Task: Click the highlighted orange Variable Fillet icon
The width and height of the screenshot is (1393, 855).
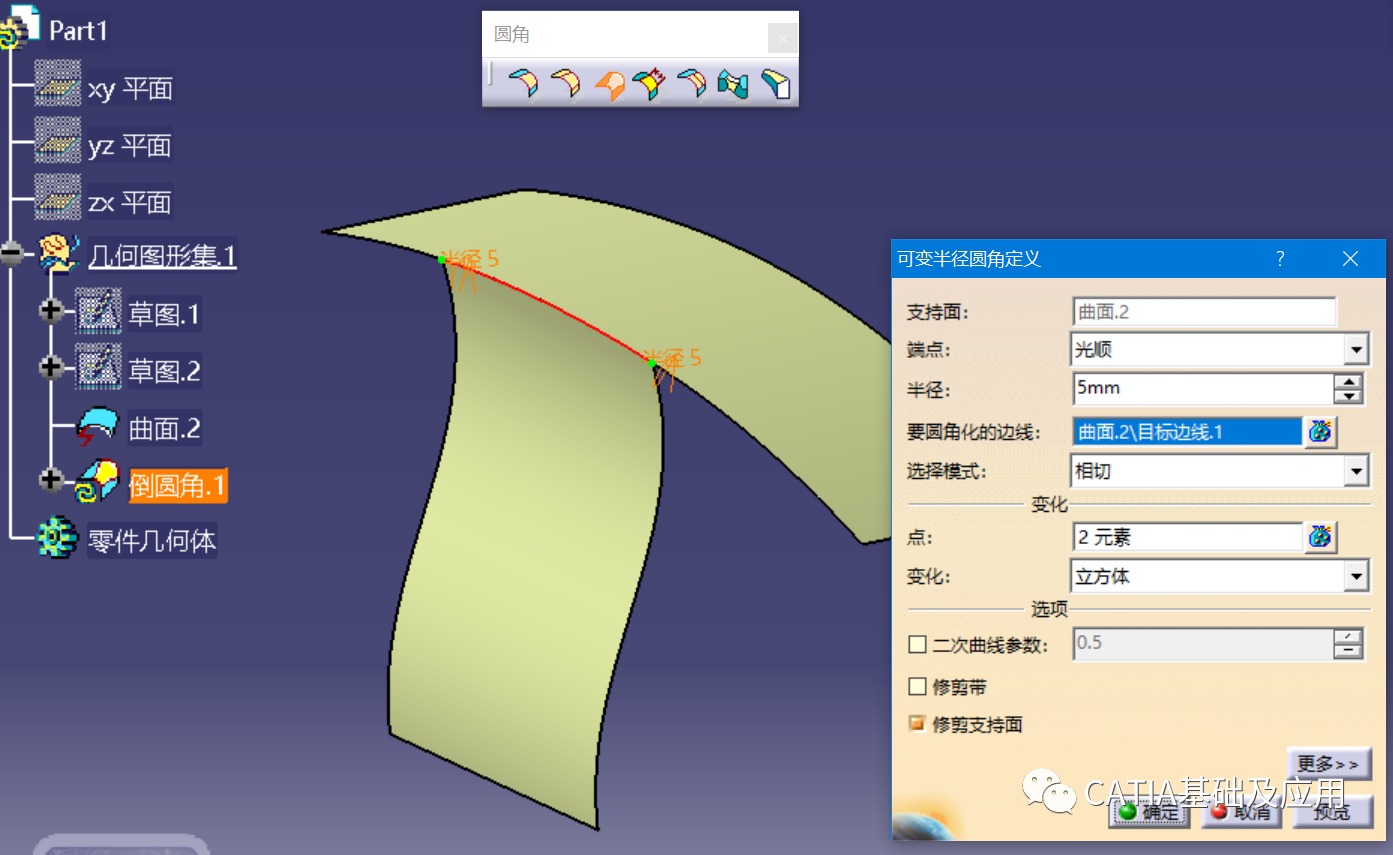Action: click(x=608, y=84)
